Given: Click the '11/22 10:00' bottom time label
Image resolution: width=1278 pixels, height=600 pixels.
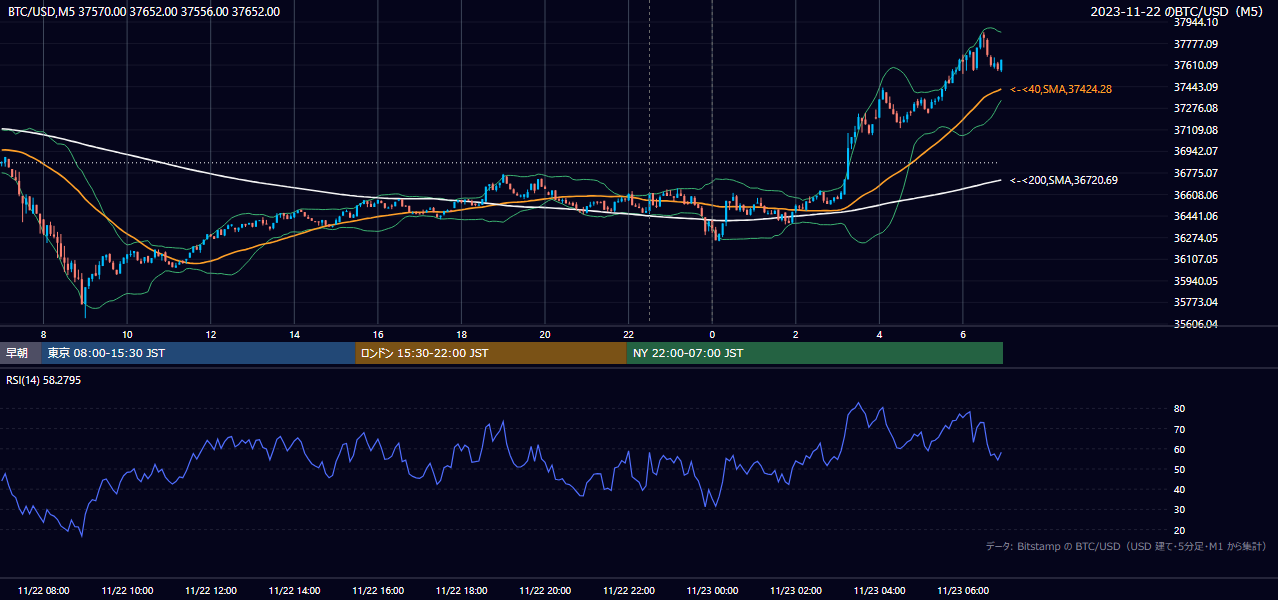Looking at the screenshot, I should click(x=127, y=591).
